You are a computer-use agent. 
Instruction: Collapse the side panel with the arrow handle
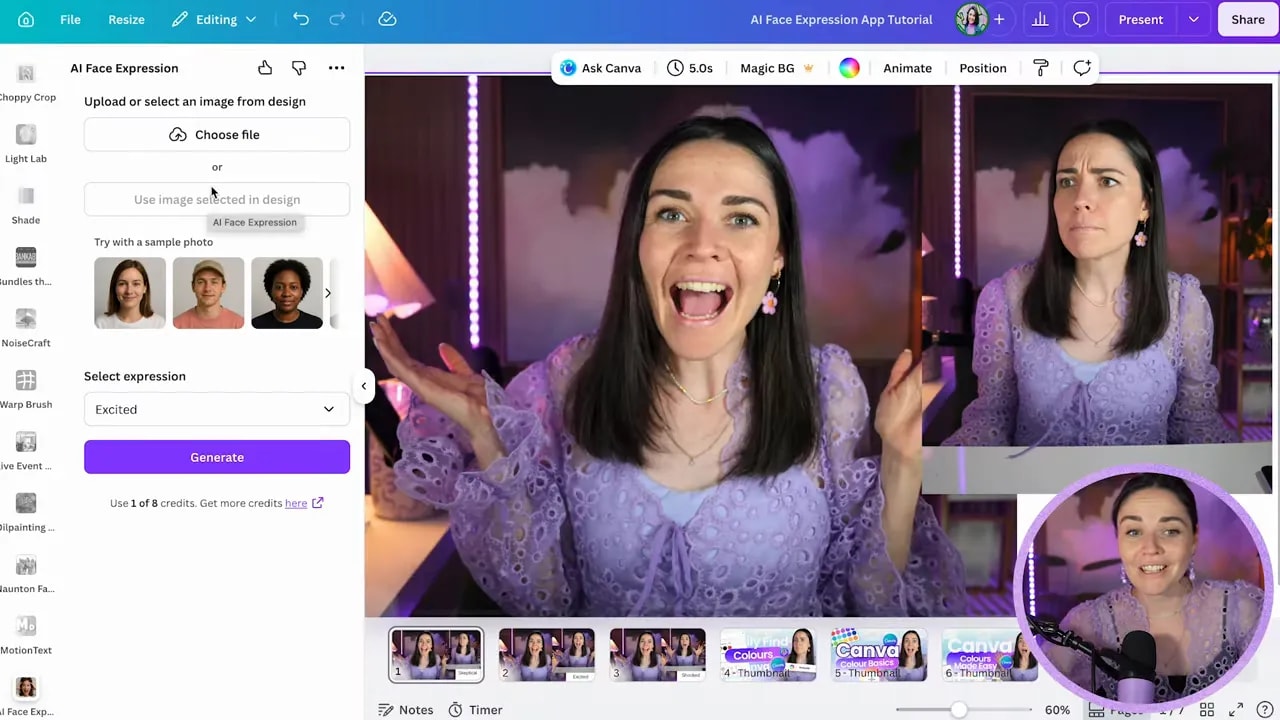tap(364, 386)
